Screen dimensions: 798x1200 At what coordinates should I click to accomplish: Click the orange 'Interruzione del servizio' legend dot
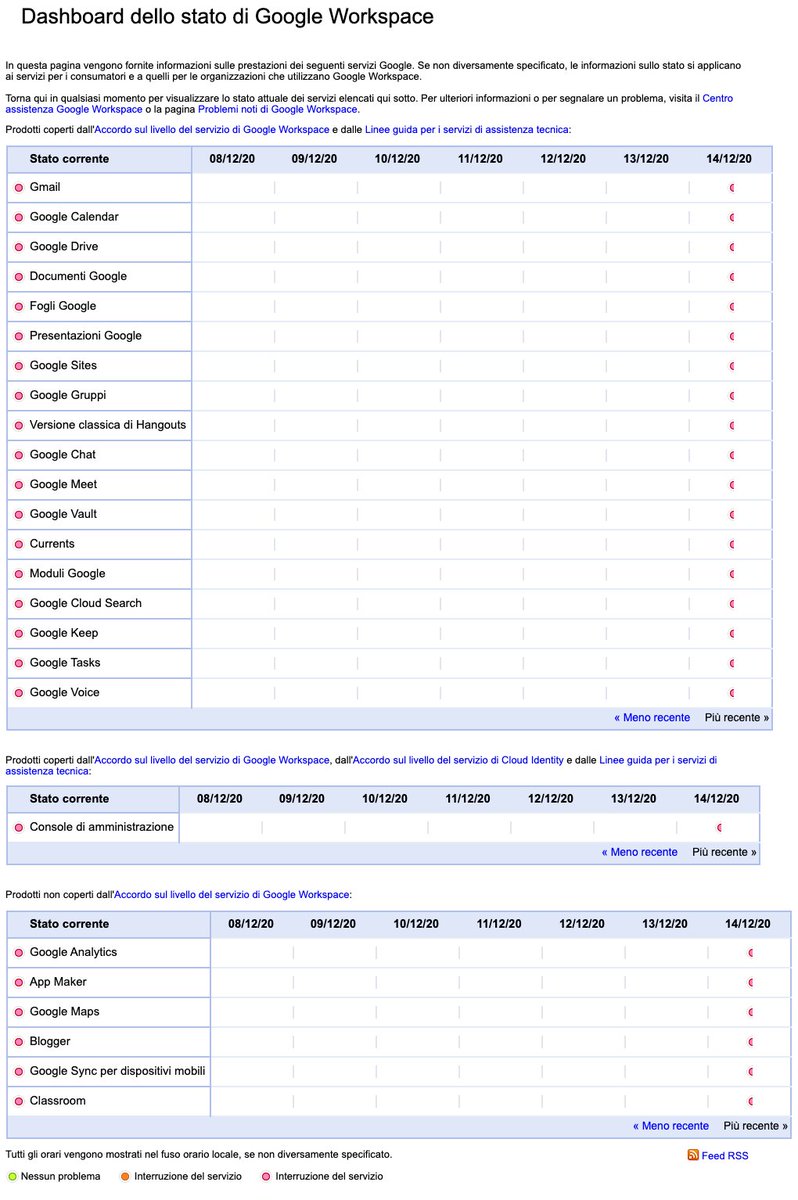tap(125, 1177)
